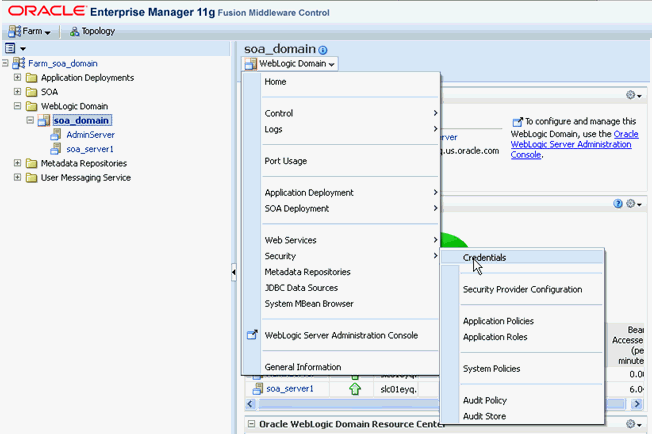652x434 pixels.
Task: Choose Home from the WebLogic Domain menu
Action: tap(275, 82)
